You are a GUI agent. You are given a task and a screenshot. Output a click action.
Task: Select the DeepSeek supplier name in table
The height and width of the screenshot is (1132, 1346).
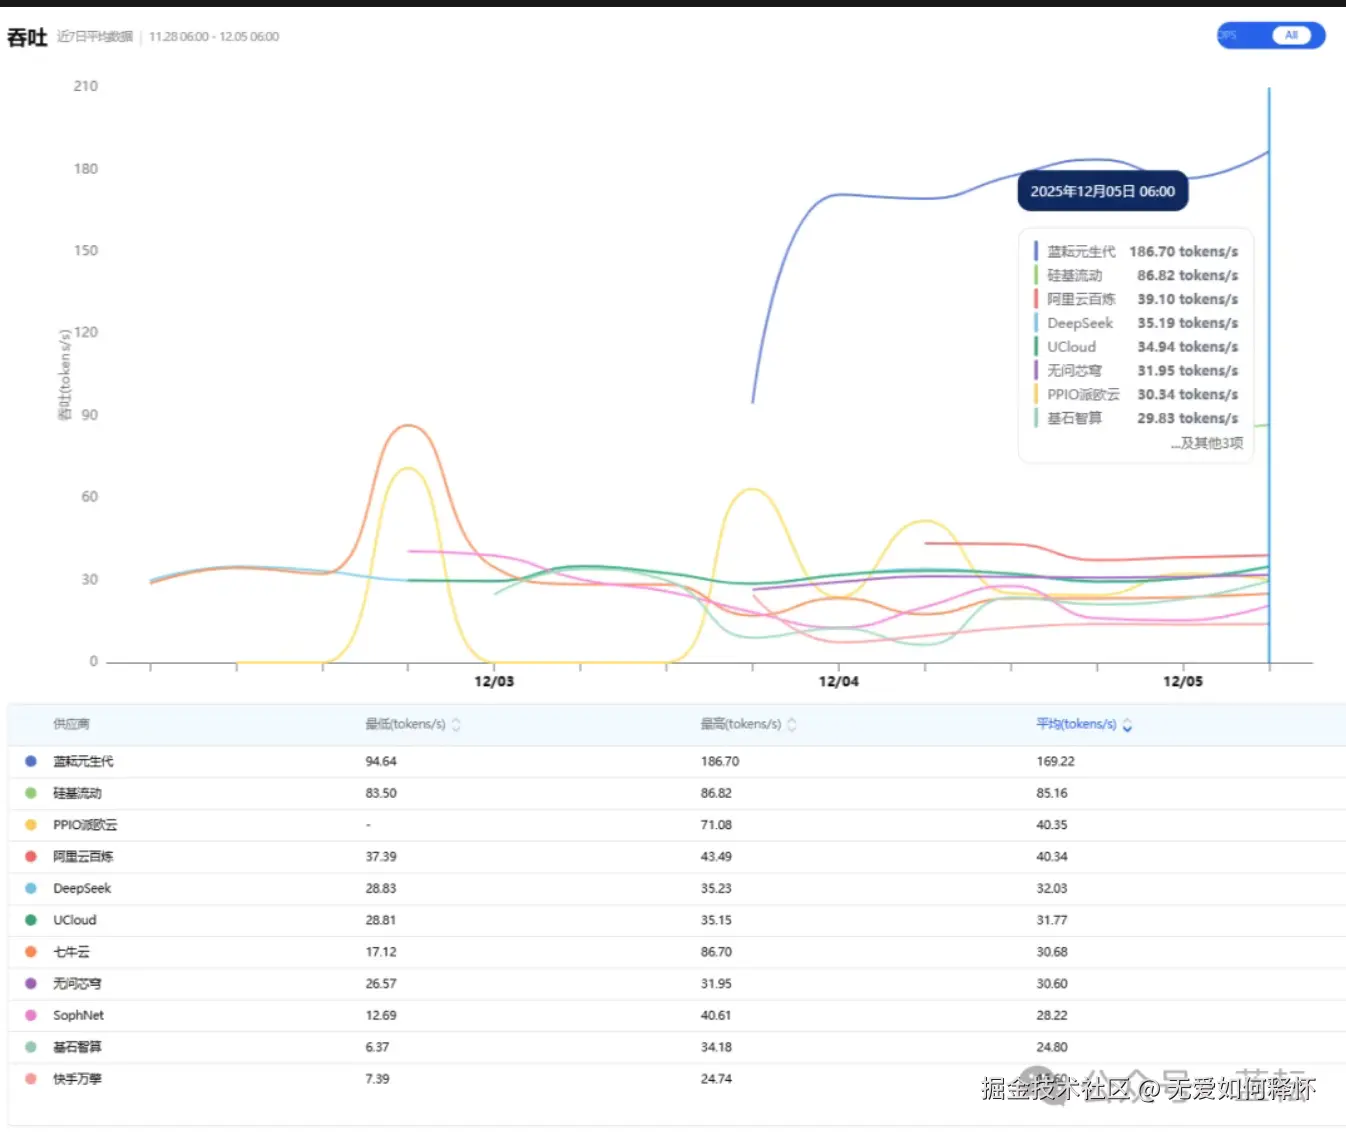click(82, 888)
